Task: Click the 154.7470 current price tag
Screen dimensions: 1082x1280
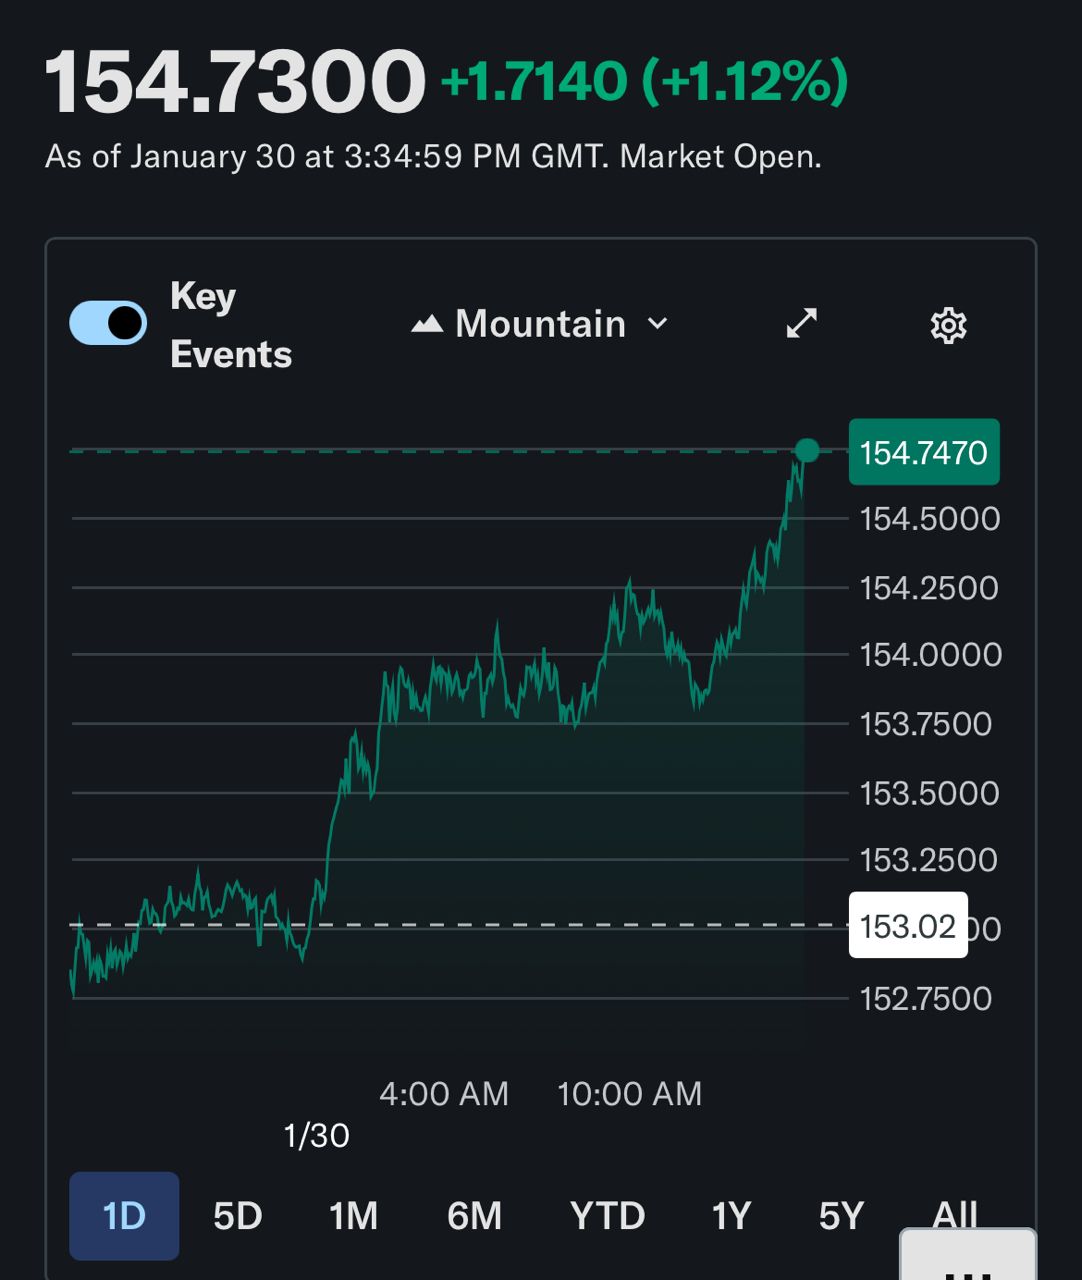Action: [x=923, y=453]
